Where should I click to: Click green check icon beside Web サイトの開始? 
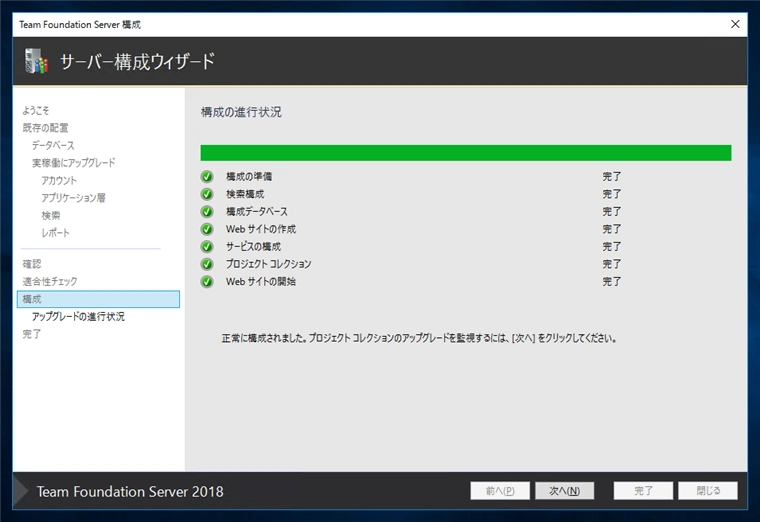coord(207,281)
